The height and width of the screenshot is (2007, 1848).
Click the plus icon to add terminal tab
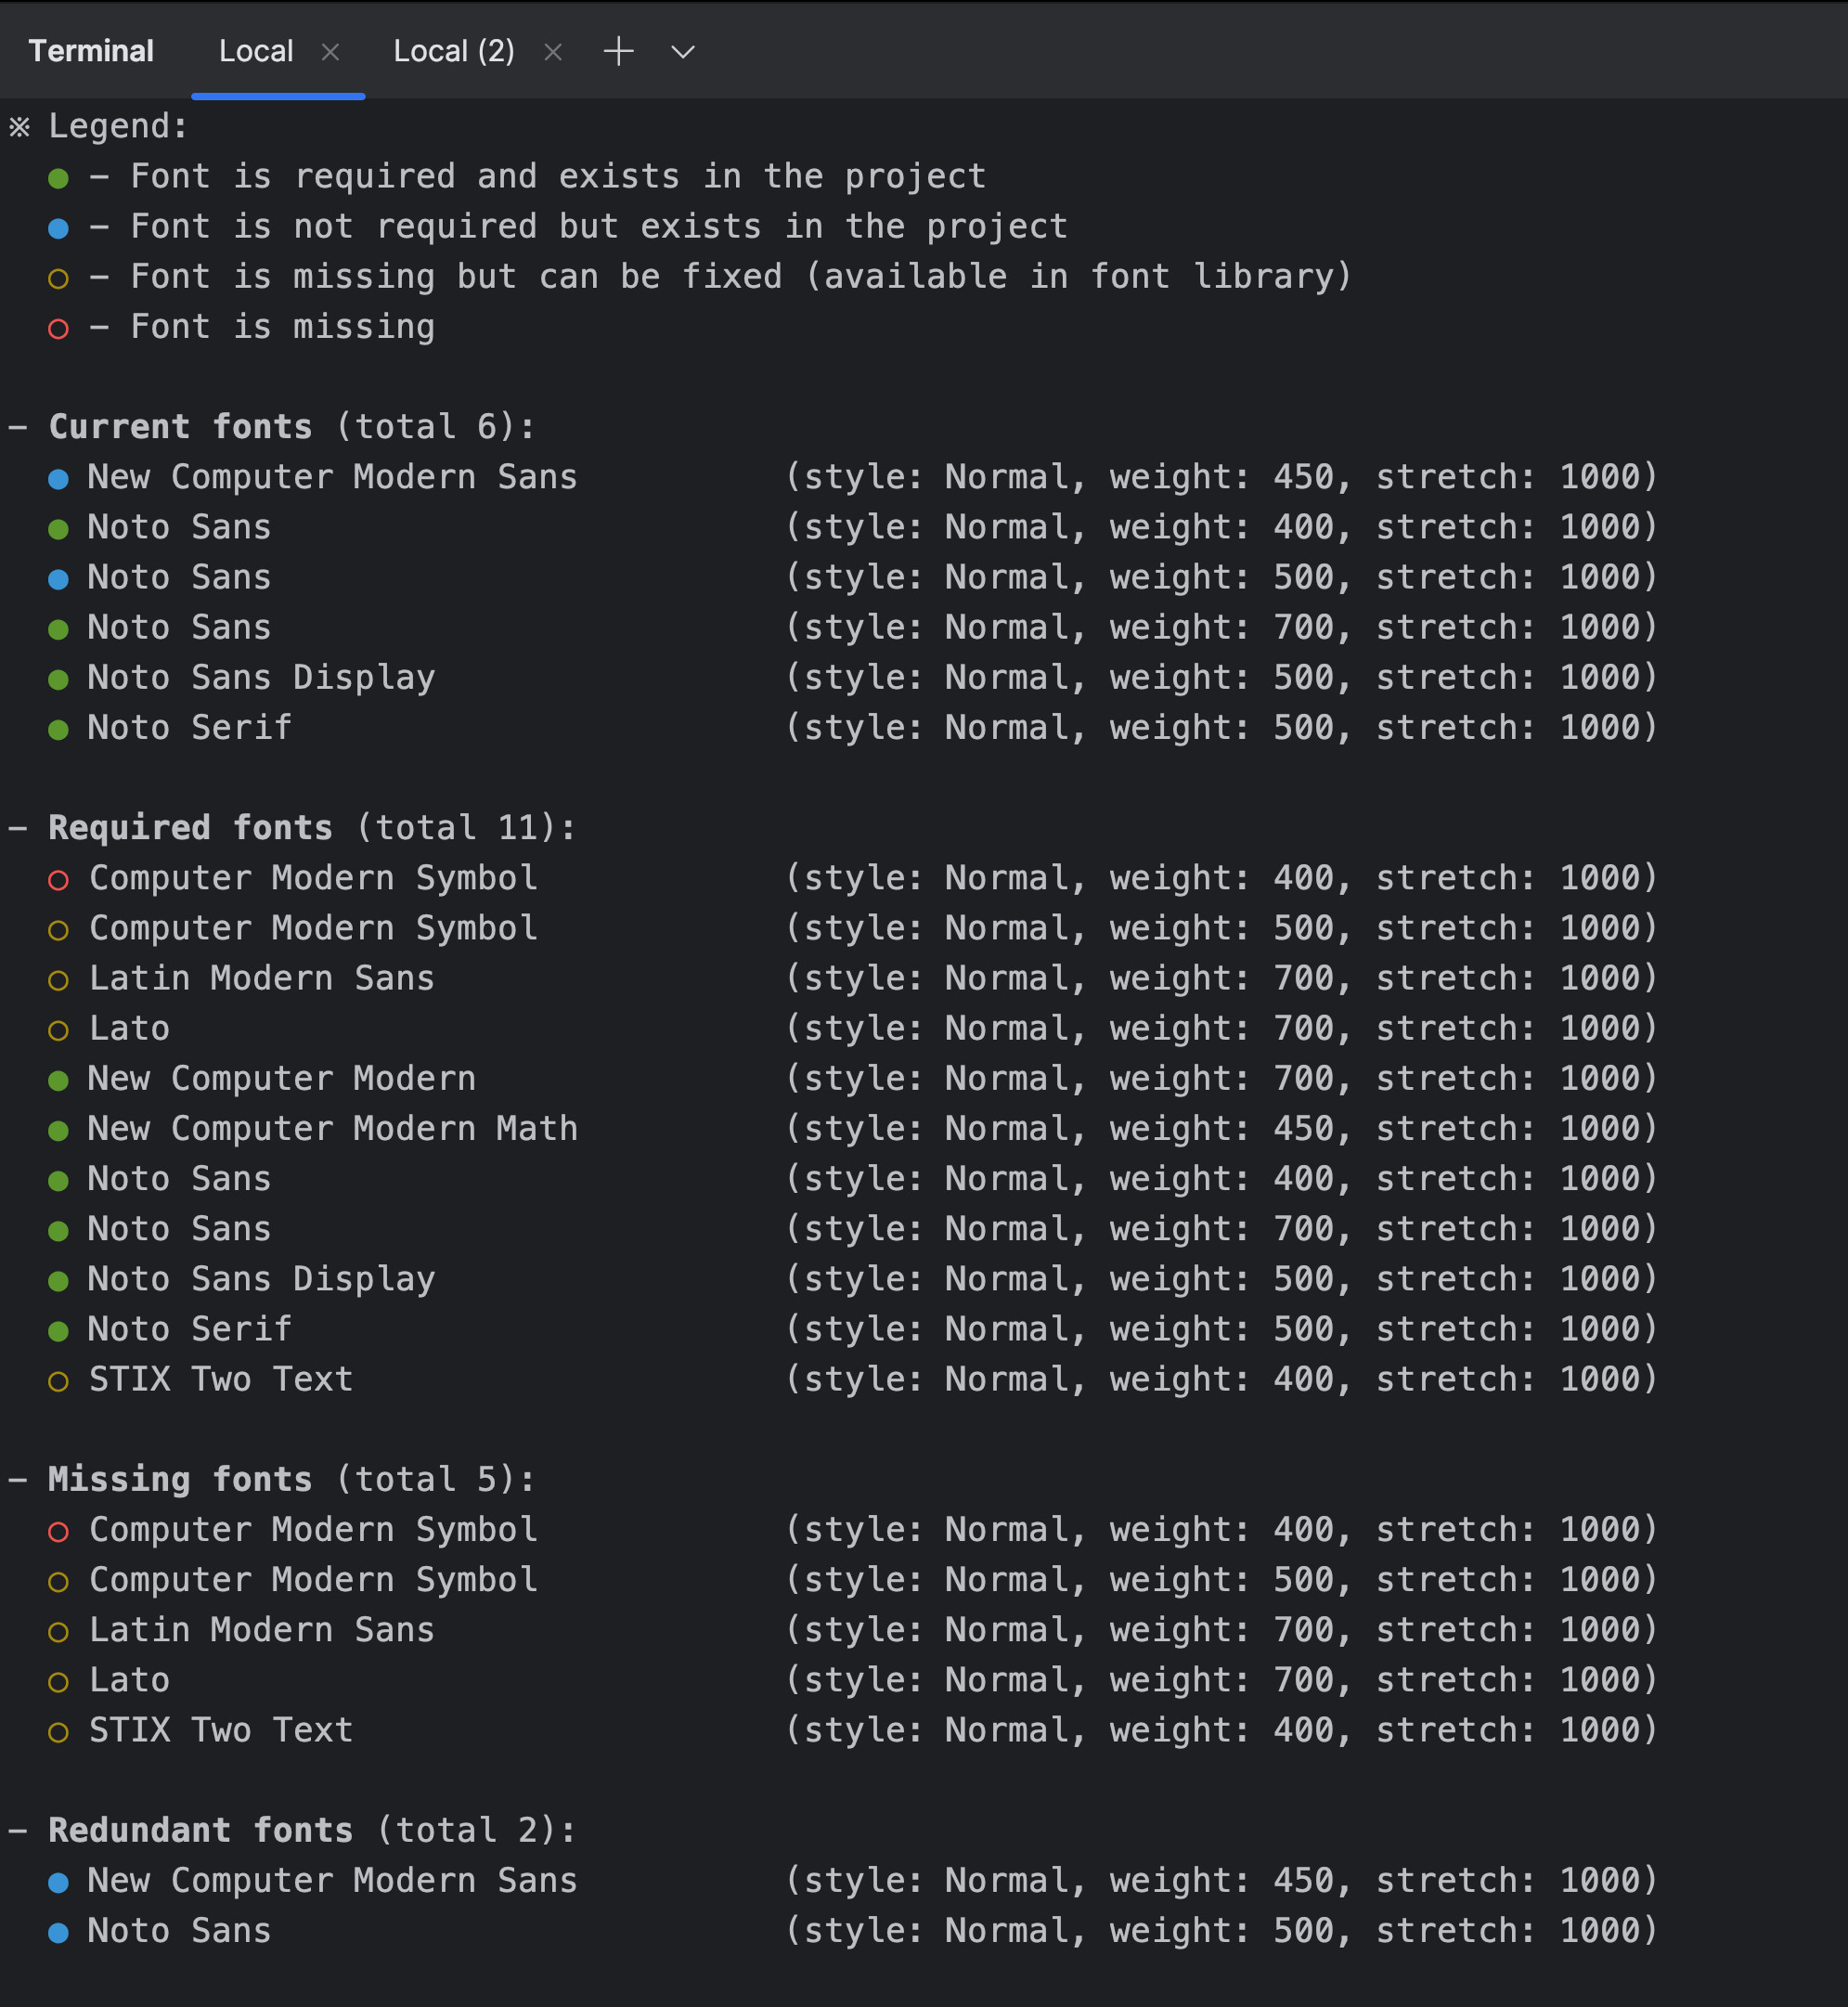pyautogui.click(x=619, y=51)
